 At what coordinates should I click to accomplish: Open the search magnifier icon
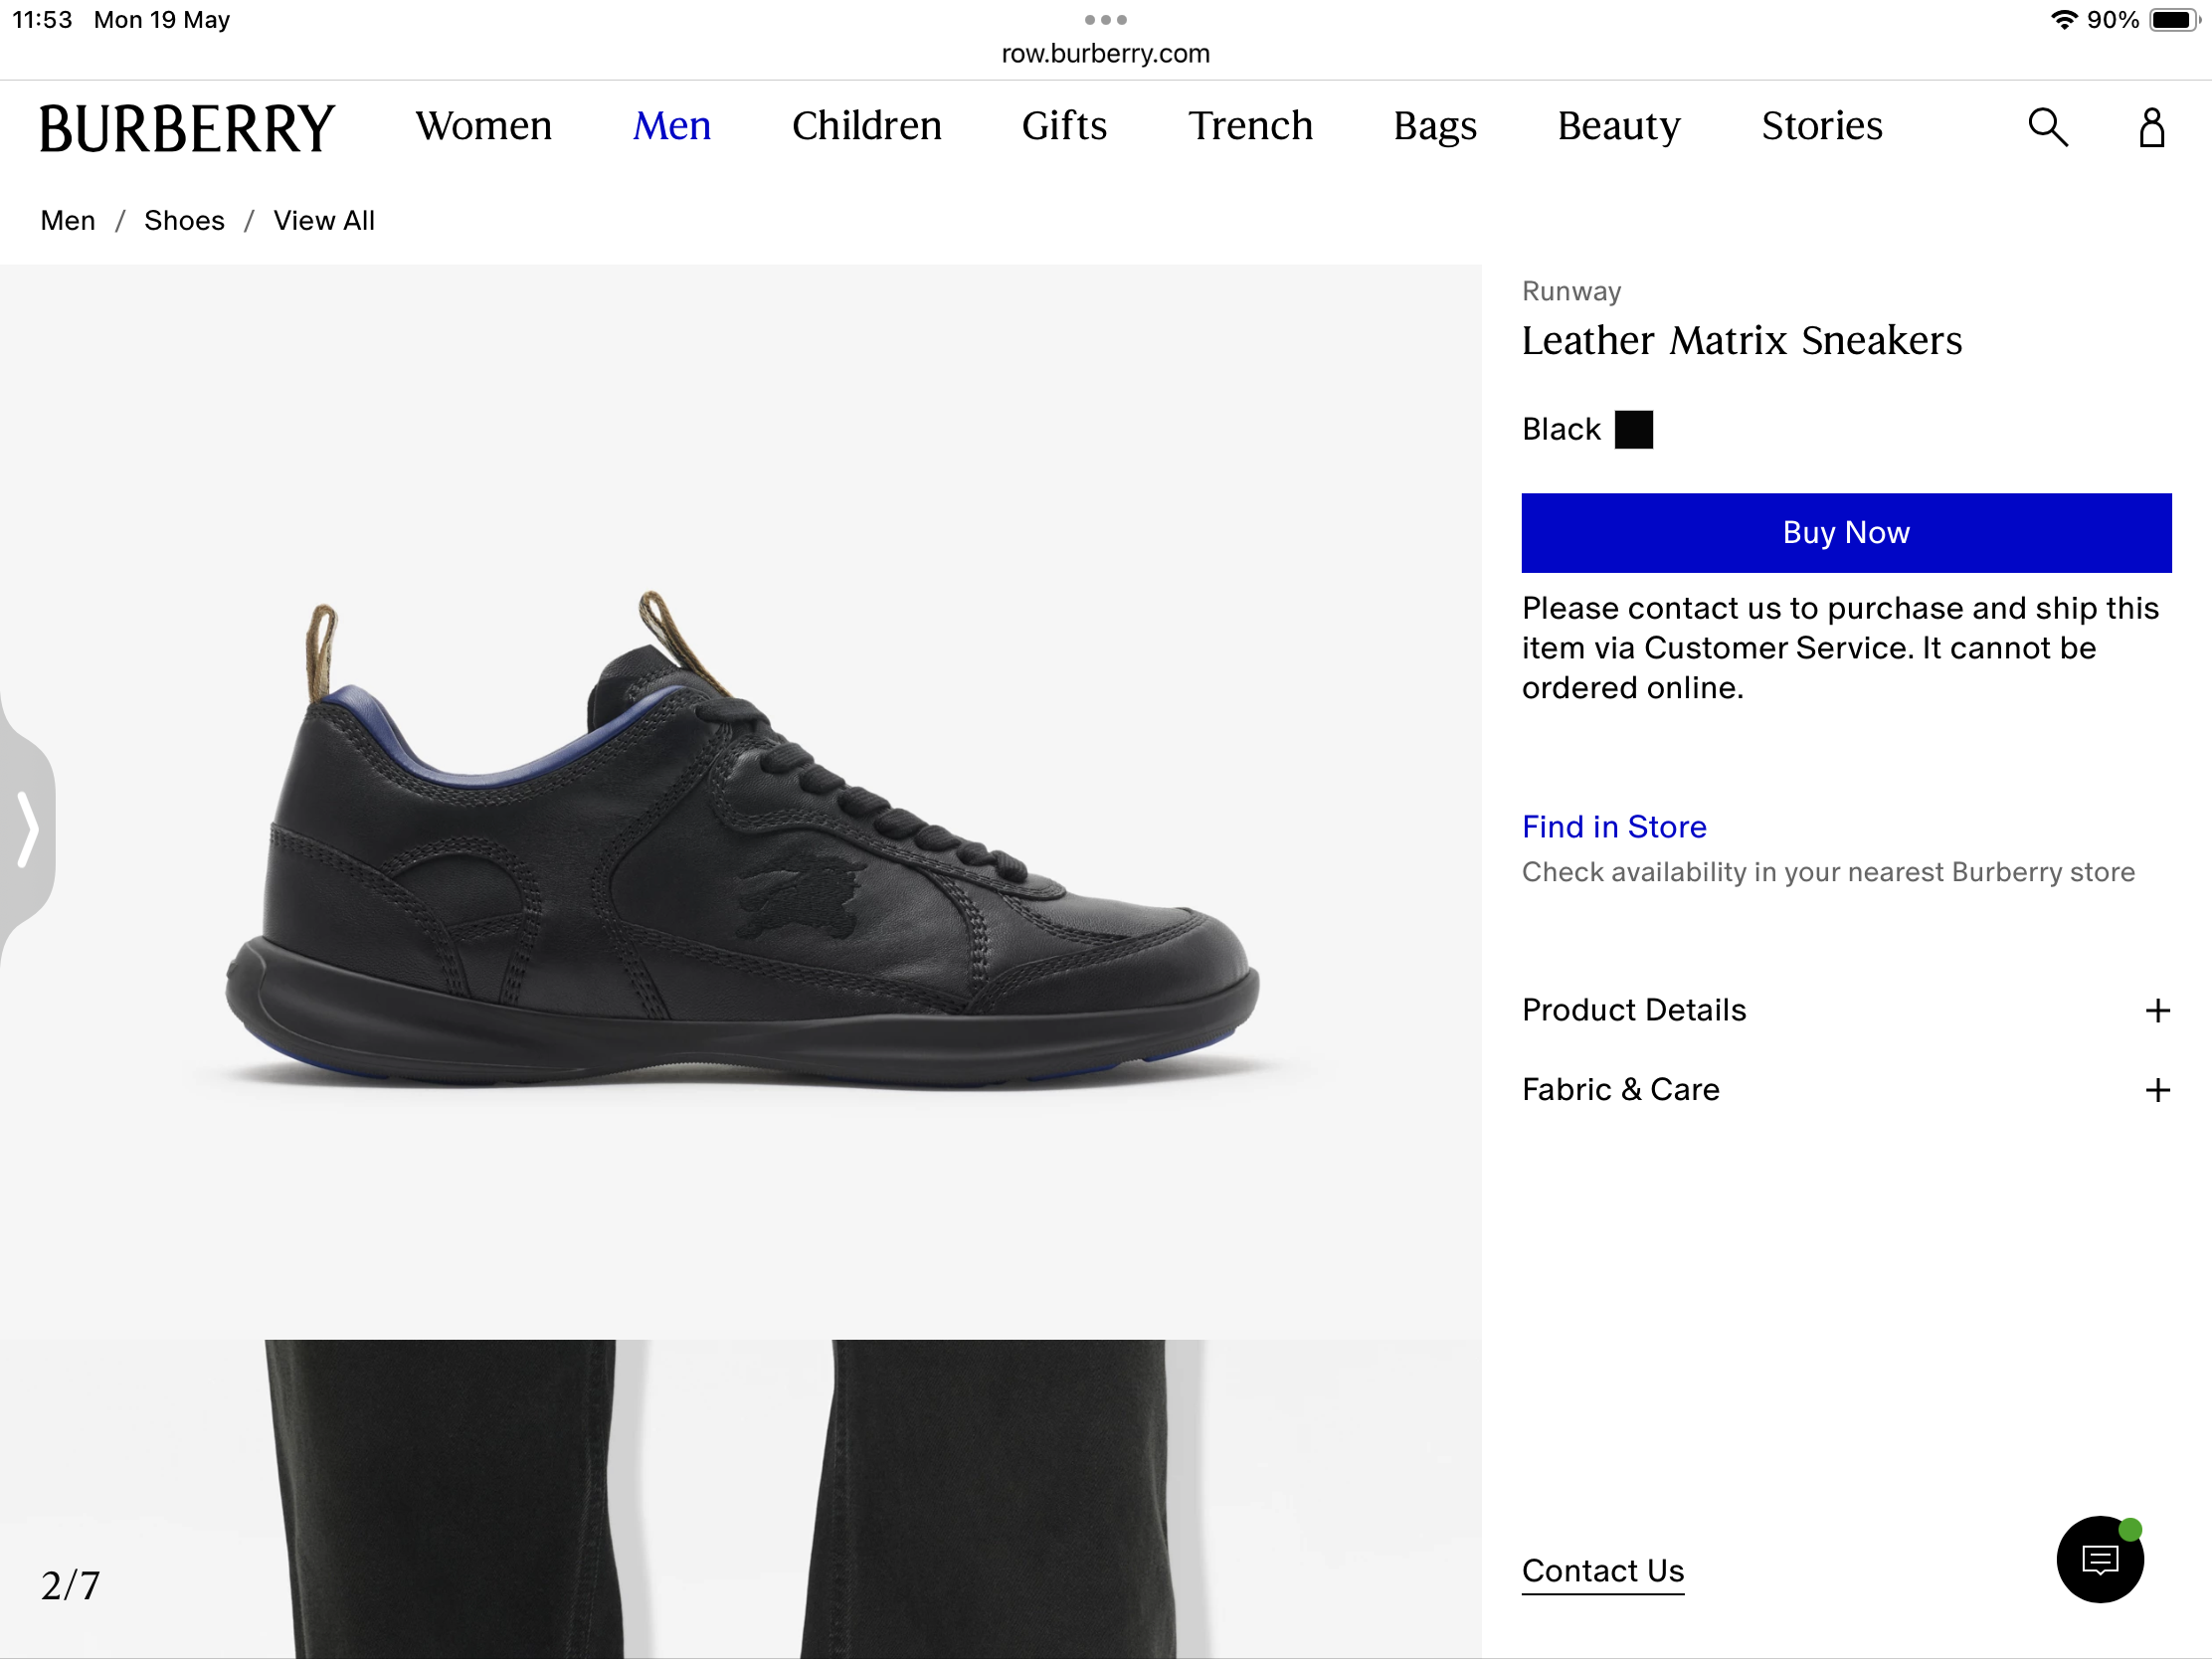tap(2047, 128)
